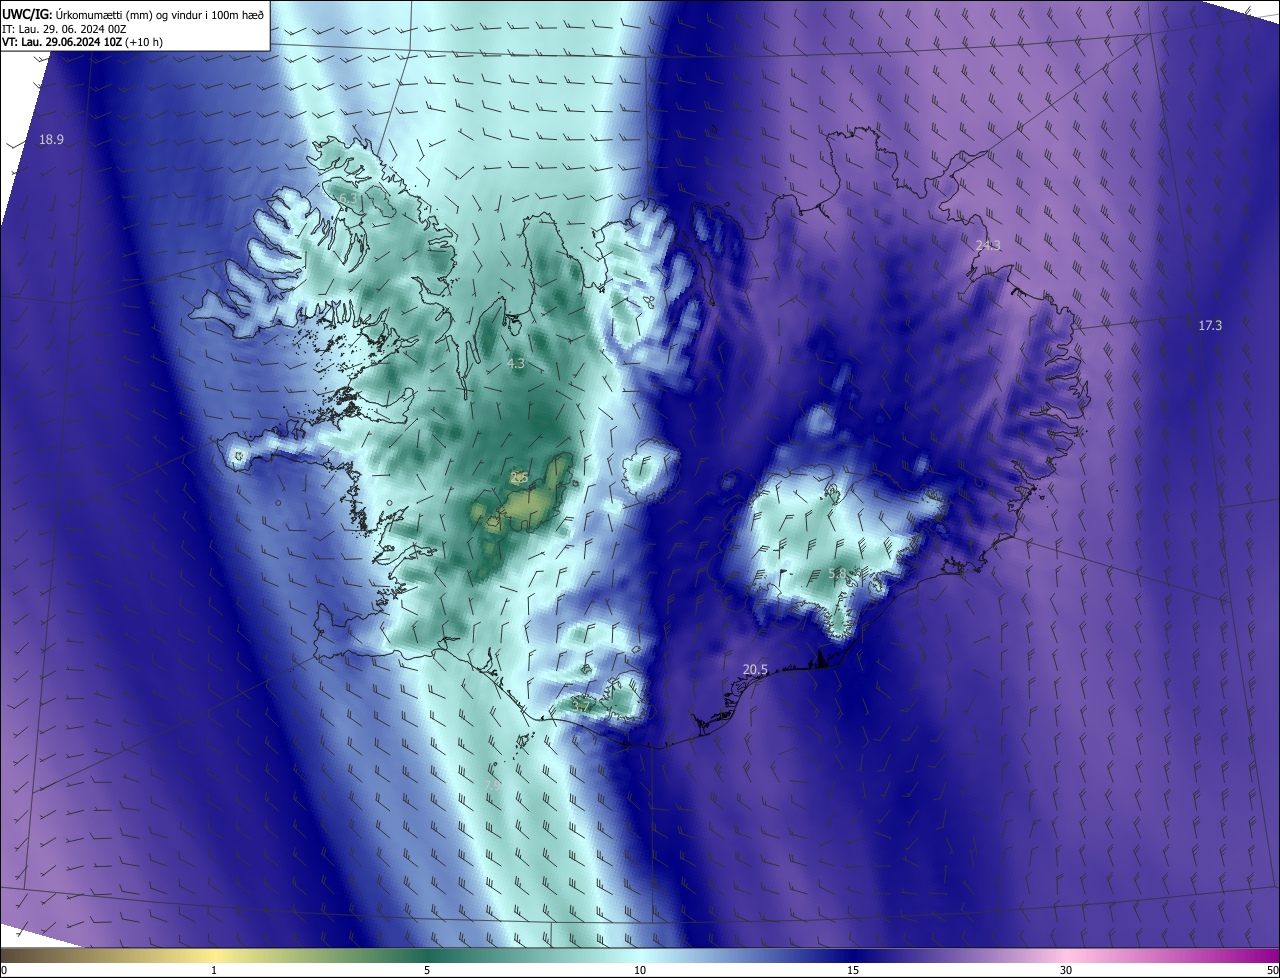Viewport: 1280px width, 978px height.
Task: Click the colorbar label 50
Action: pos(1272,971)
